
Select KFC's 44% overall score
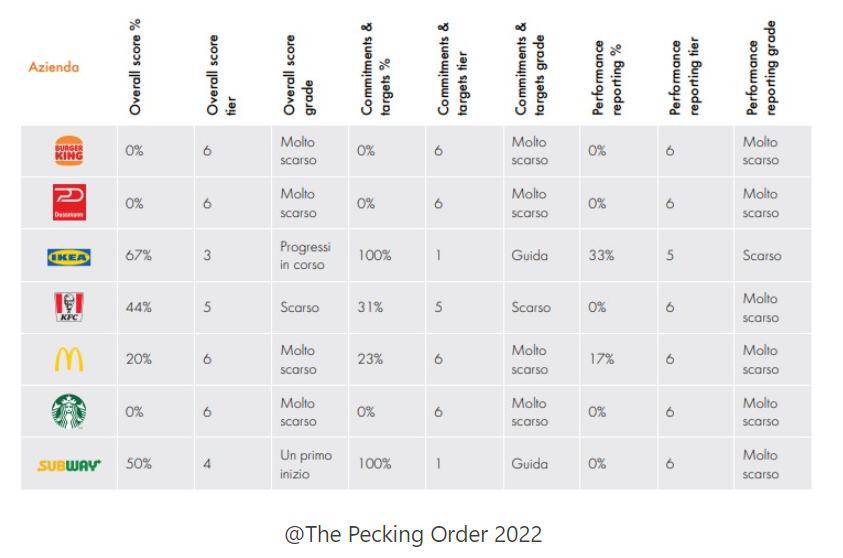pos(139,308)
